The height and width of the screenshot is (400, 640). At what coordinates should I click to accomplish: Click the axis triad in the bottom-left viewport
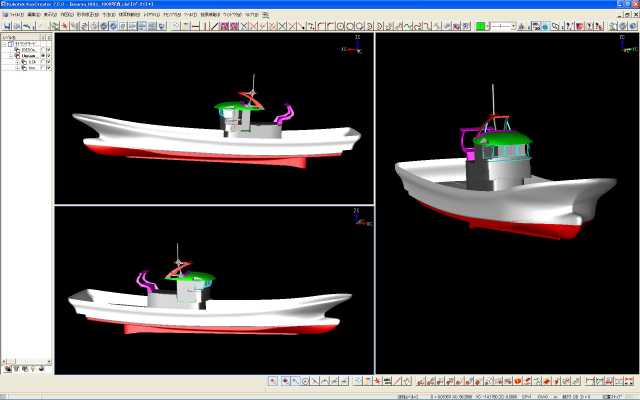pos(357,216)
